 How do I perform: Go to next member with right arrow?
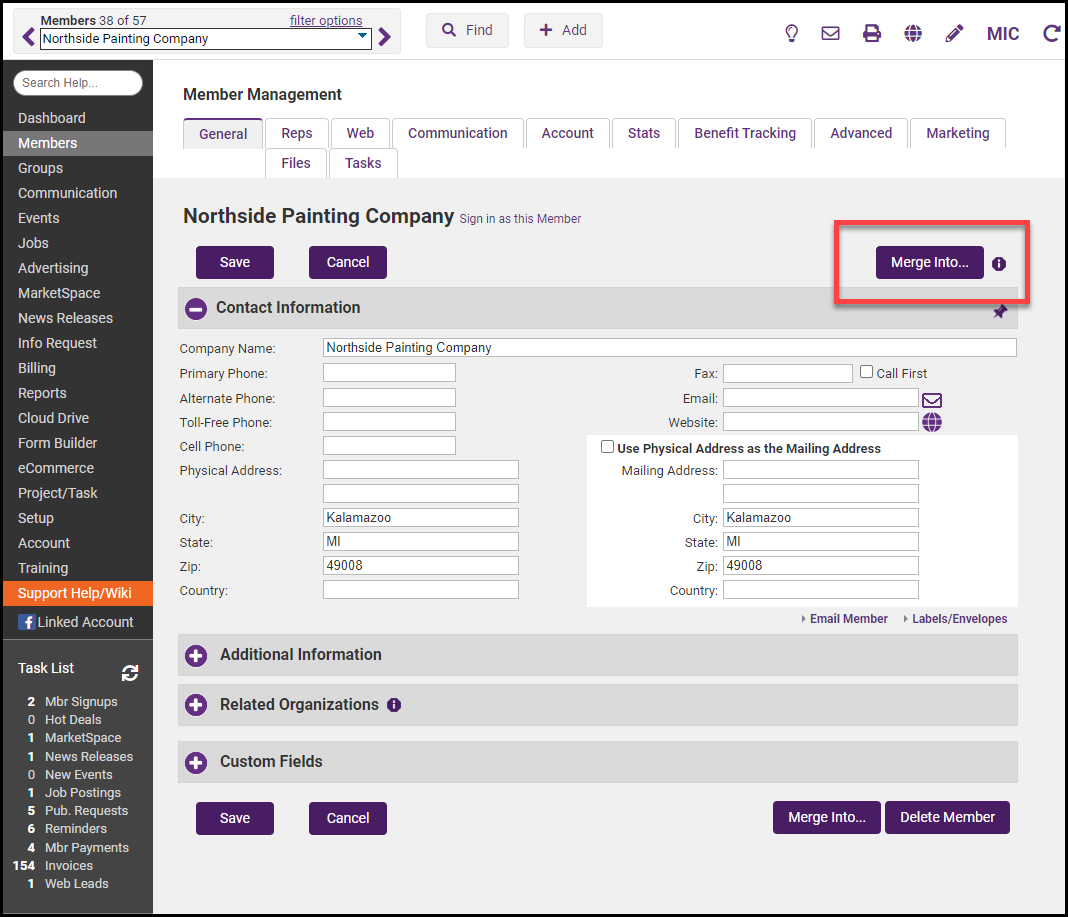coord(385,38)
